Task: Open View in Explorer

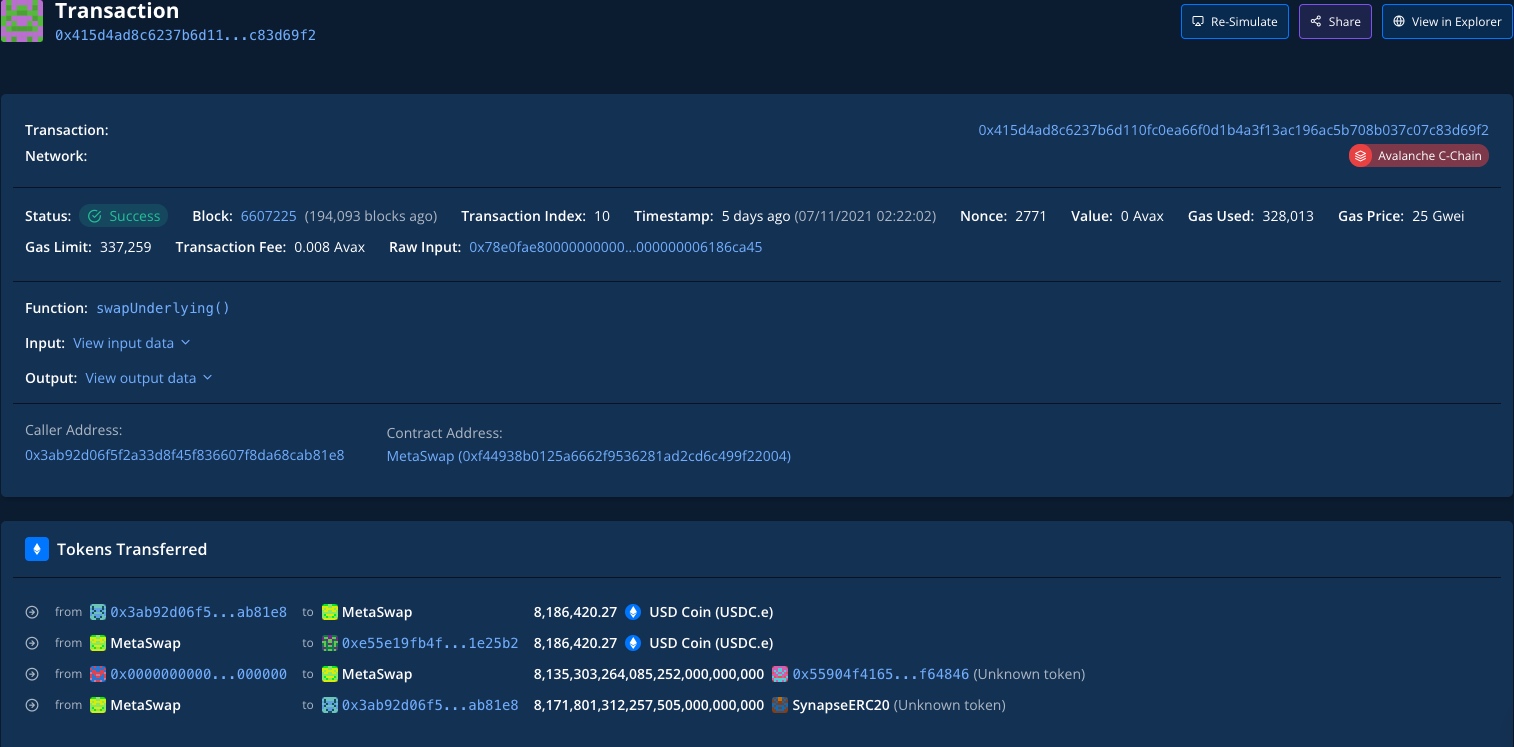Action: pyautogui.click(x=1447, y=22)
